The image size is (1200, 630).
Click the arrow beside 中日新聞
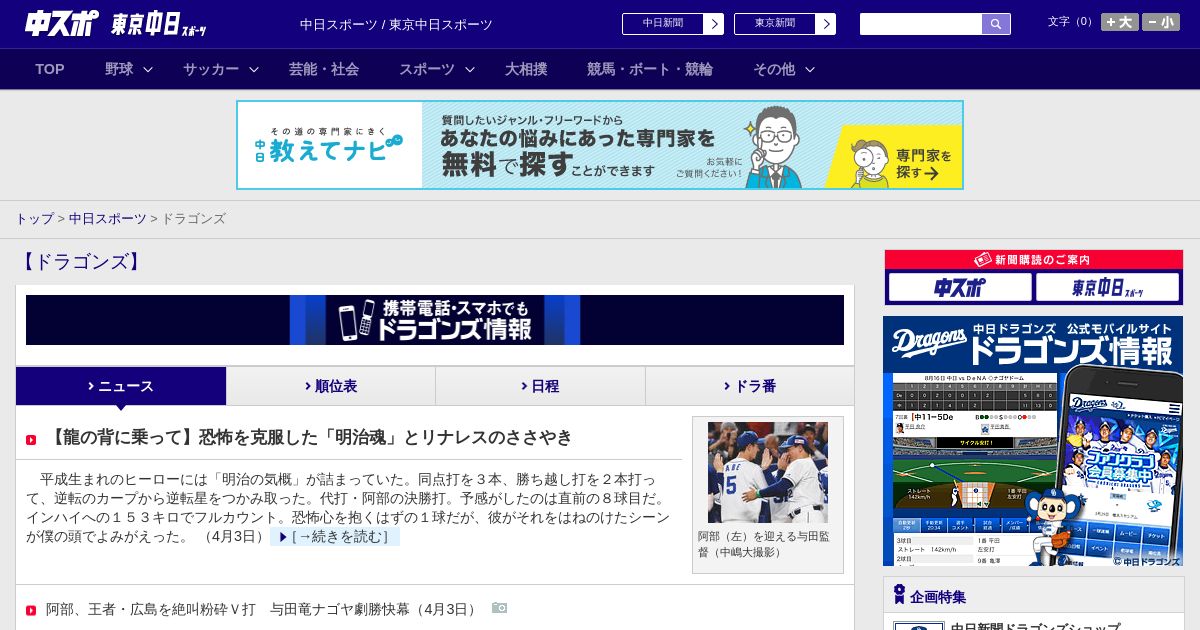714,24
